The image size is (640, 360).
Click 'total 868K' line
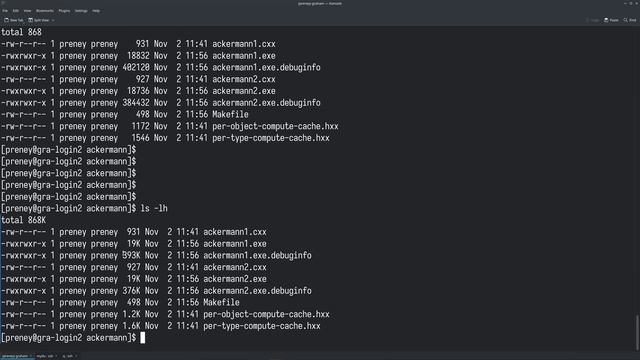pyautogui.click(x=23, y=220)
